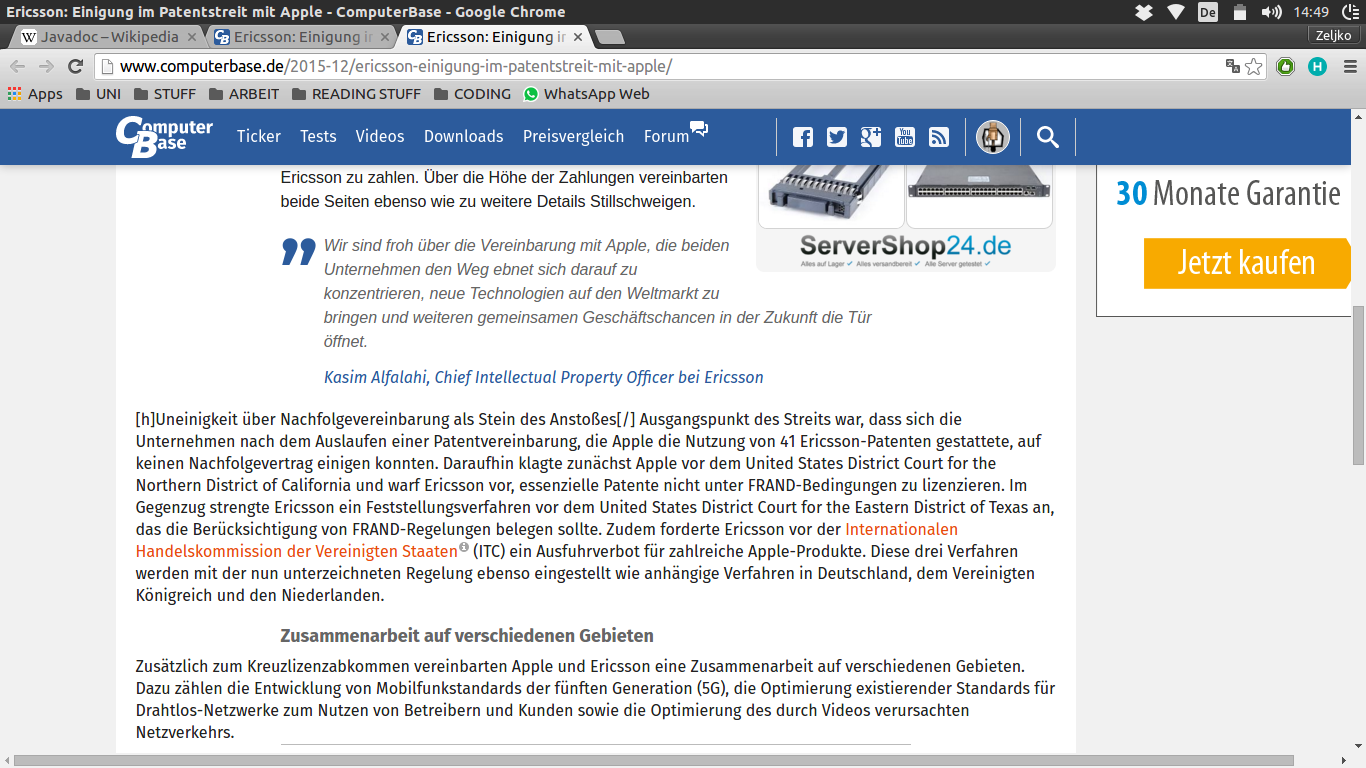Close the active Ericsson tab
Screen dimensions: 1366x768
coord(577,37)
